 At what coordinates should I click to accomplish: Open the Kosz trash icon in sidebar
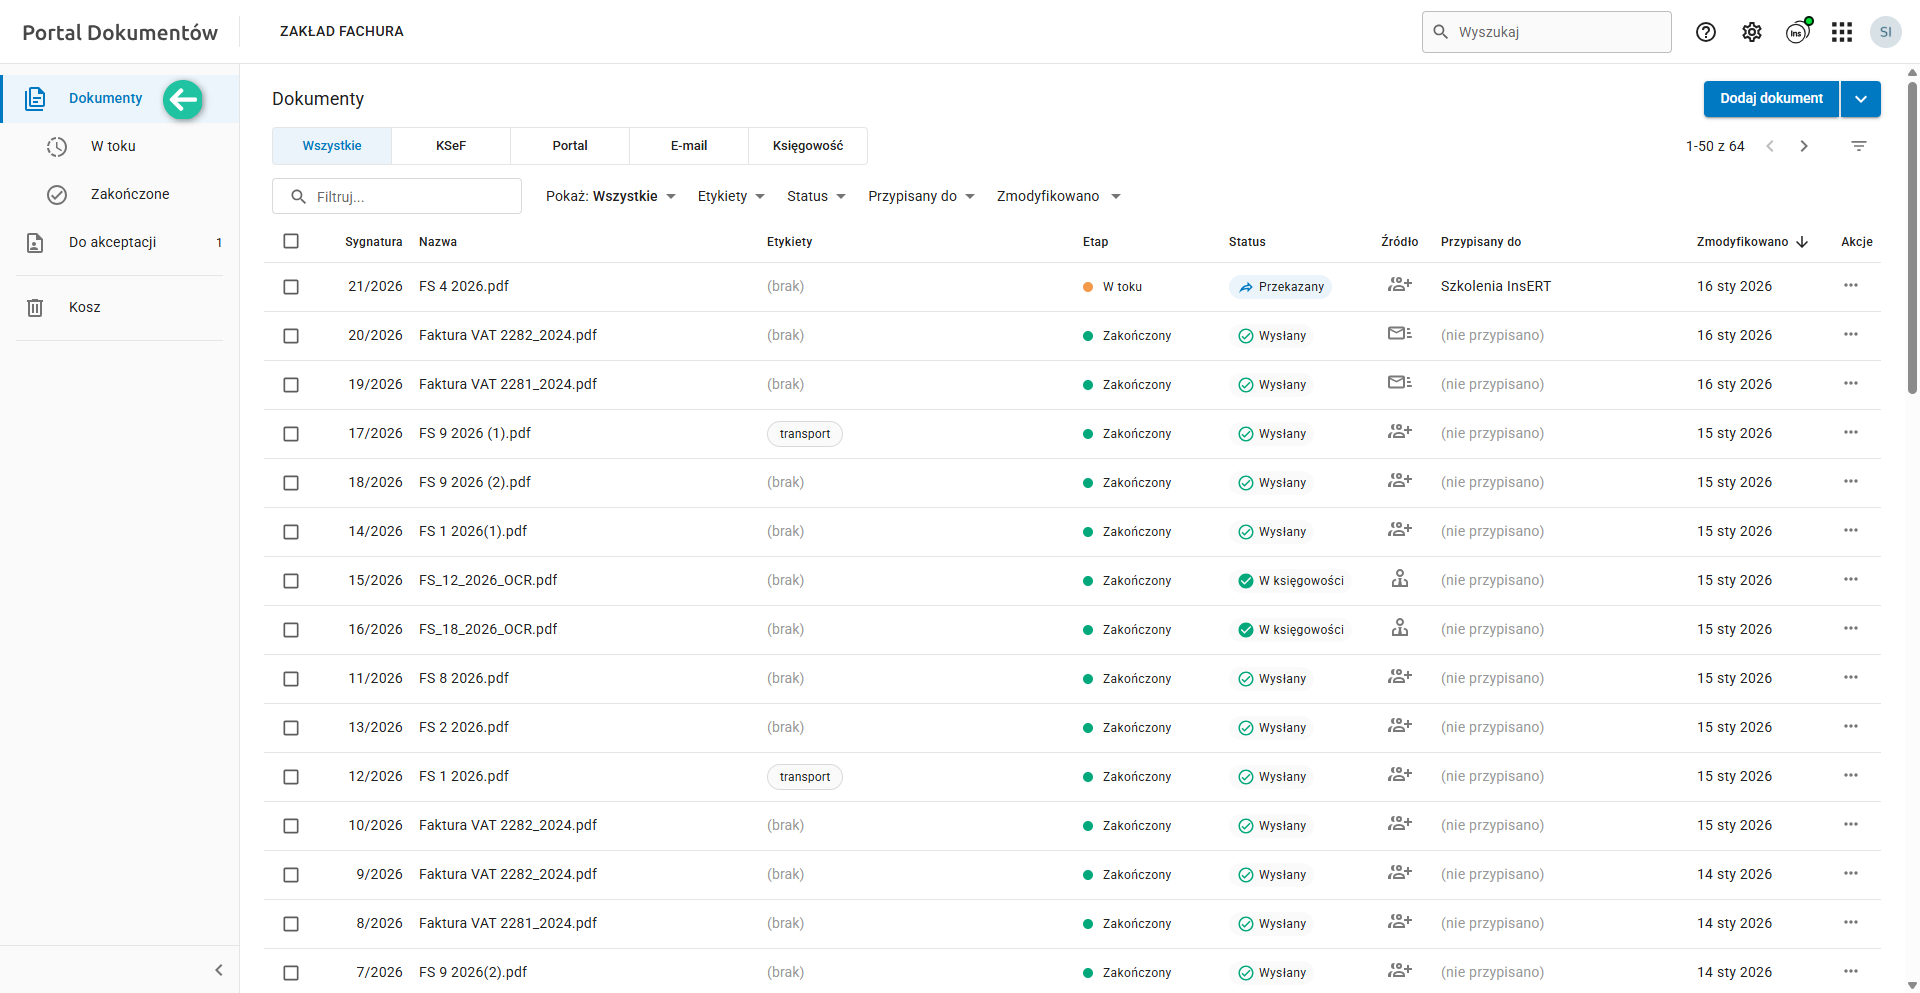35,307
